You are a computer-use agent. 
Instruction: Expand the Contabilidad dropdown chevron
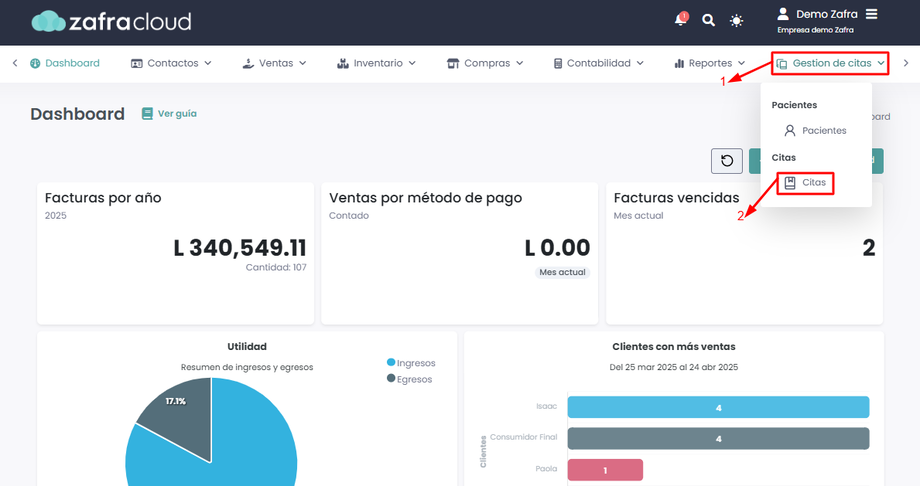[x=640, y=63]
